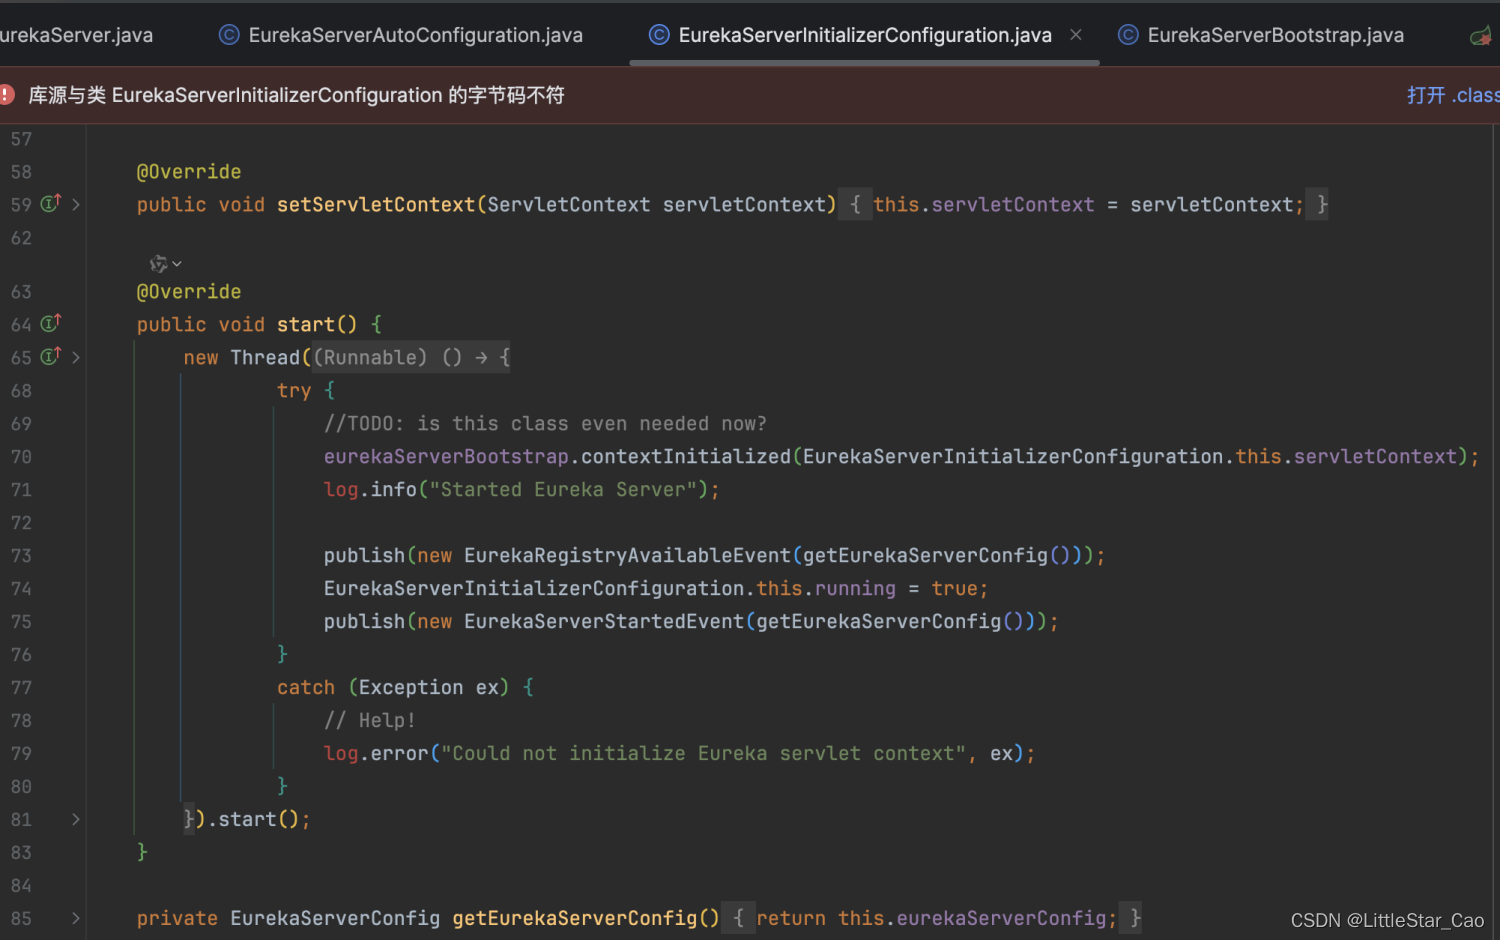Expand the folded lambda at line 65
This screenshot has width=1500, height=940.
coord(76,358)
